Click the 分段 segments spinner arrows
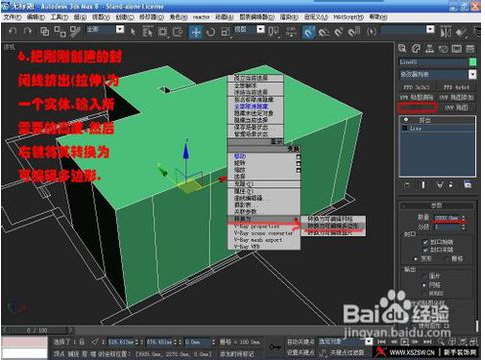The width and height of the screenshot is (485, 360). (463, 227)
